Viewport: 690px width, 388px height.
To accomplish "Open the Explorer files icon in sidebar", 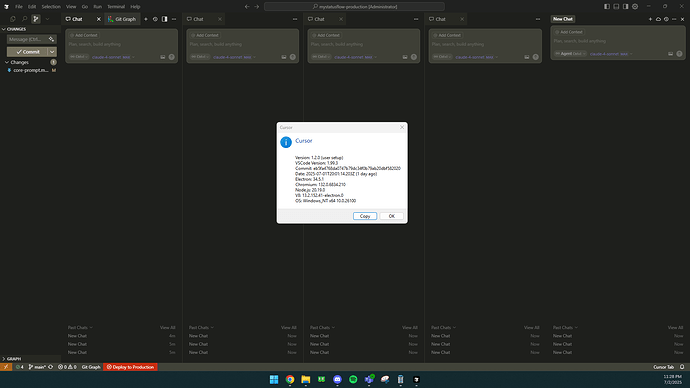I will (13, 19).
